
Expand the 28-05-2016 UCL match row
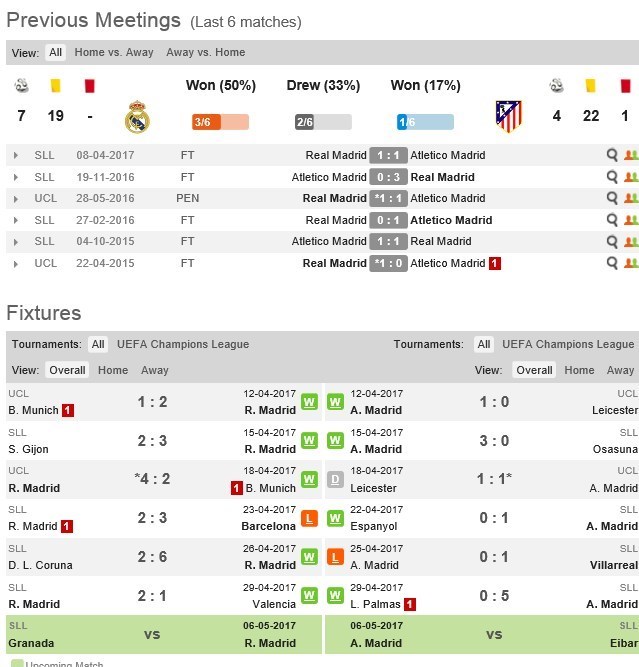click(x=15, y=198)
